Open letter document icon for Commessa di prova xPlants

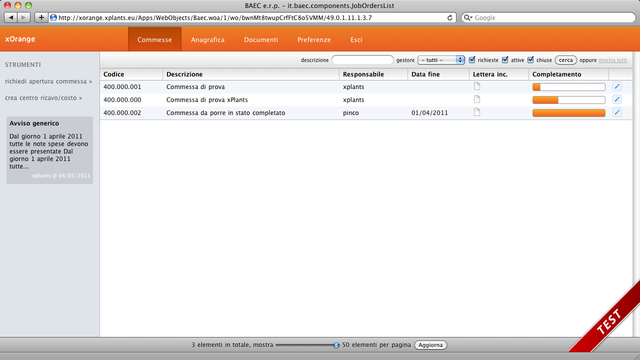[477, 99]
